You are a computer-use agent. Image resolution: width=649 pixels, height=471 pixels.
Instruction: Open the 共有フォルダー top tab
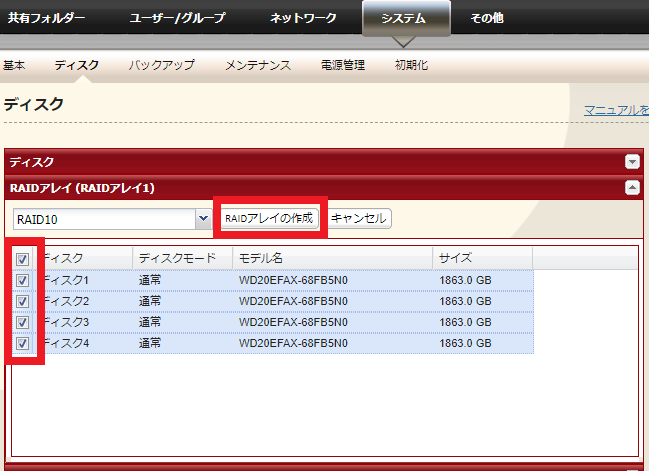(x=47, y=18)
